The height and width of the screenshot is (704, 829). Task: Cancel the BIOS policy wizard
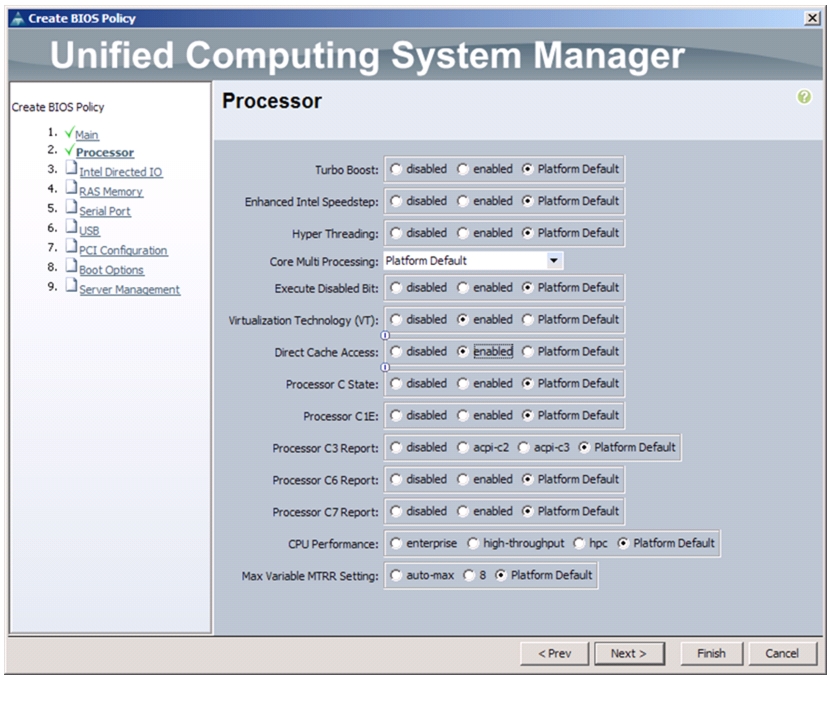782,654
